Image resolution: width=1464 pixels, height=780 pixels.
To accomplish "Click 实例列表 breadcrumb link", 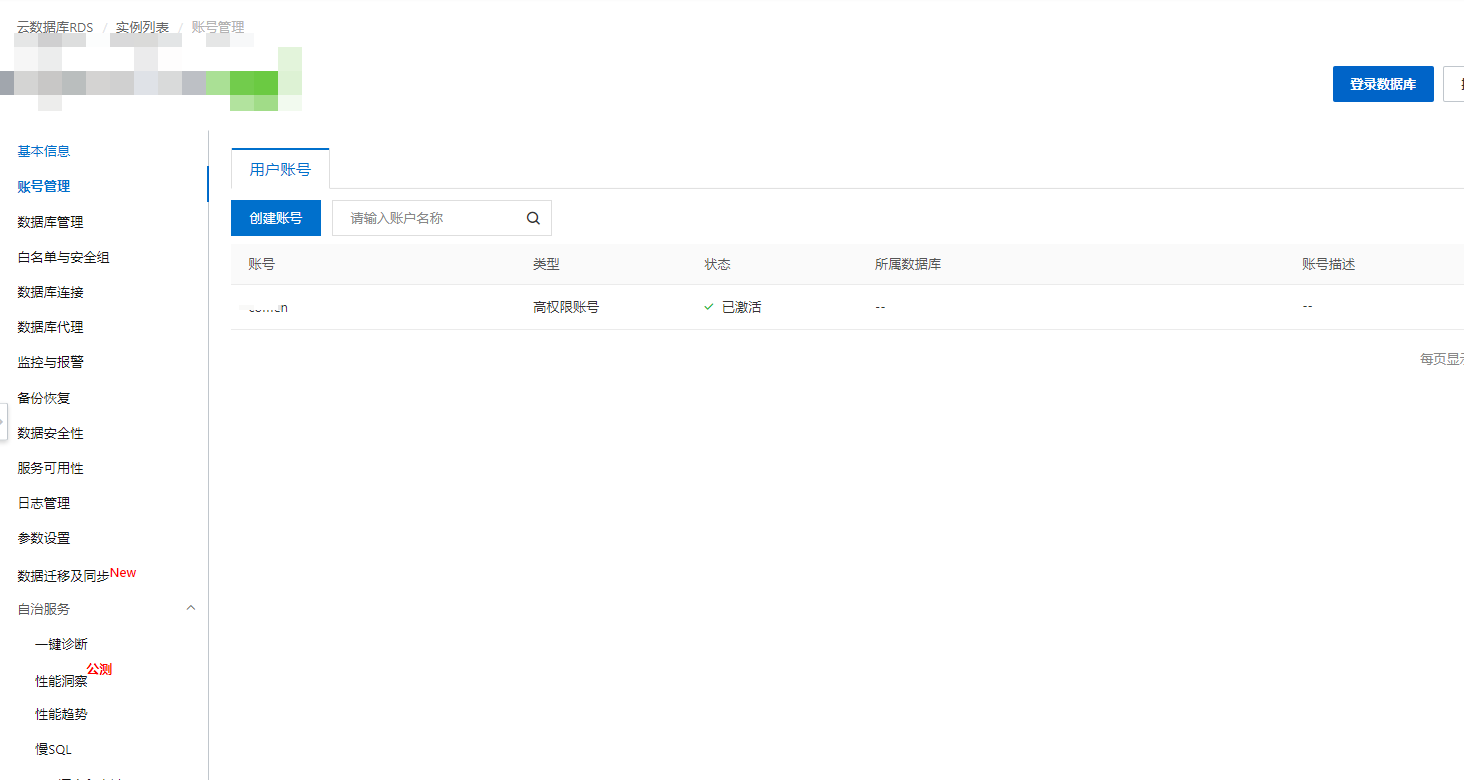I will point(142,27).
